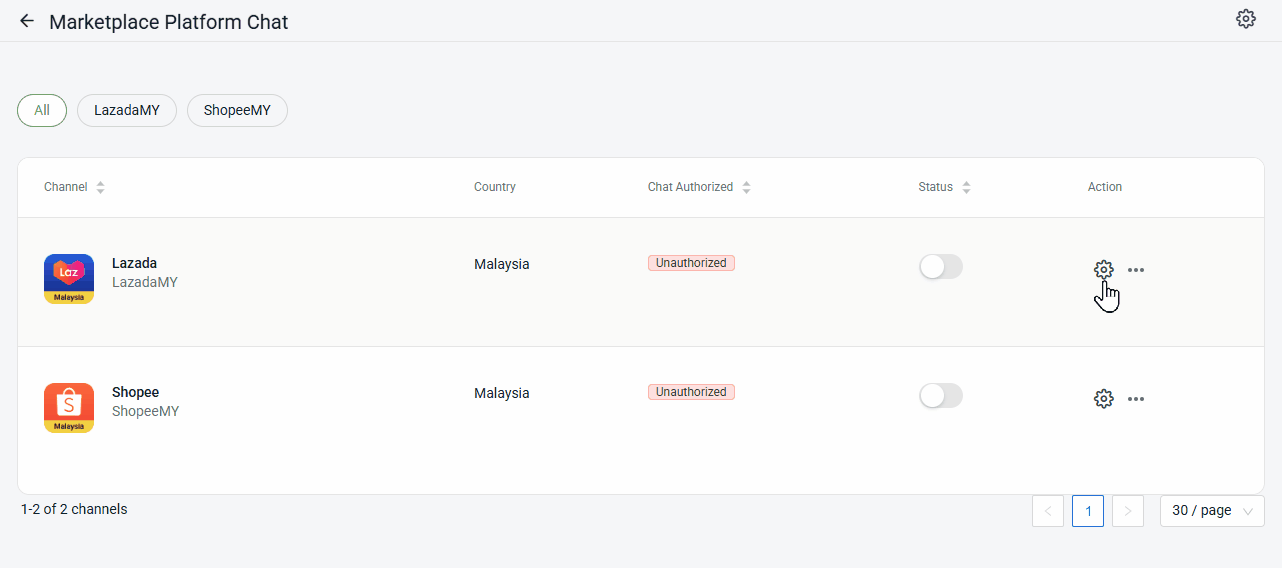Sort the table by Status column
This screenshot has width=1282, height=568.
[x=966, y=187]
